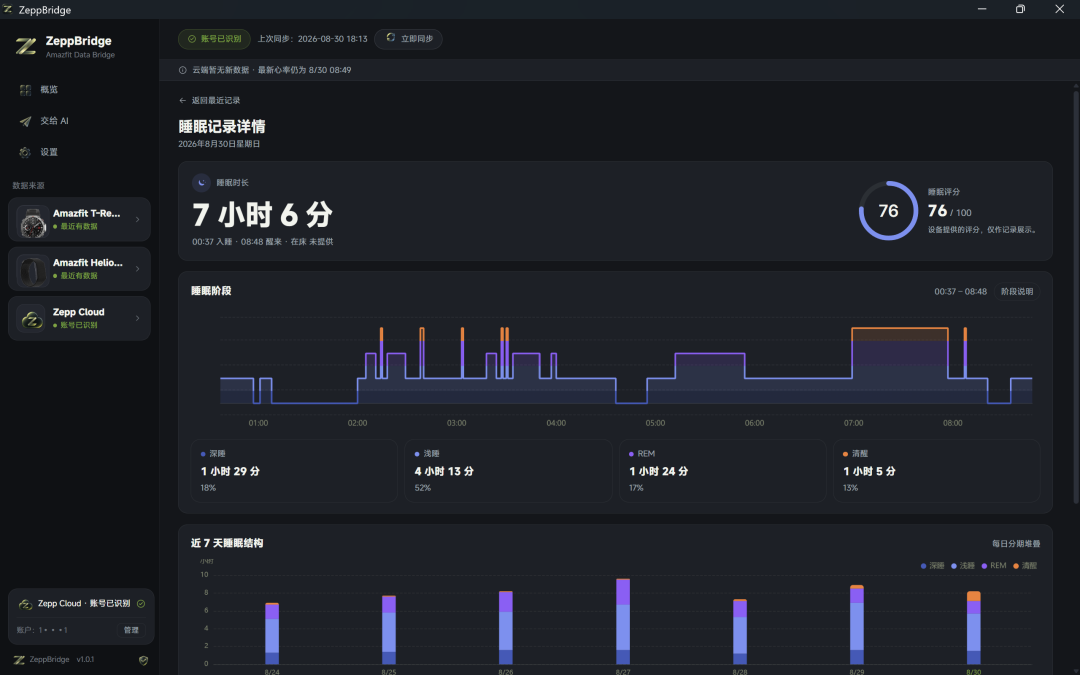Click the 7 小时 6 分 duration text
The image size is (1080, 675).
(262, 215)
